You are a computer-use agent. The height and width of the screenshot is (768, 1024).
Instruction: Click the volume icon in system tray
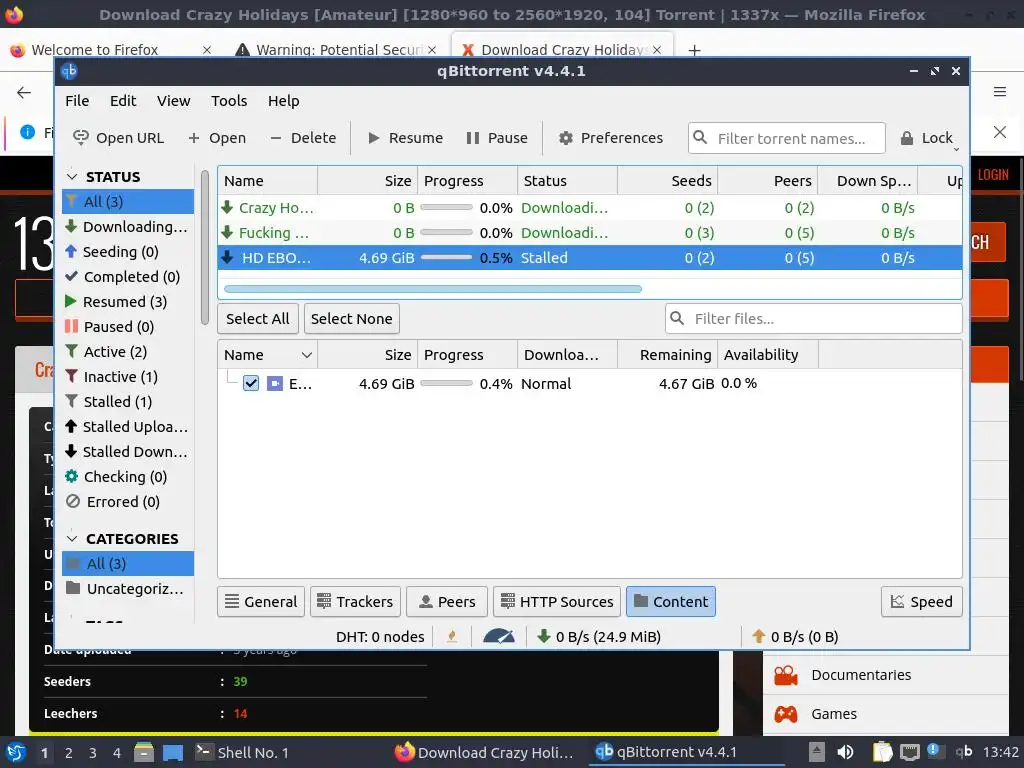click(x=845, y=752)
